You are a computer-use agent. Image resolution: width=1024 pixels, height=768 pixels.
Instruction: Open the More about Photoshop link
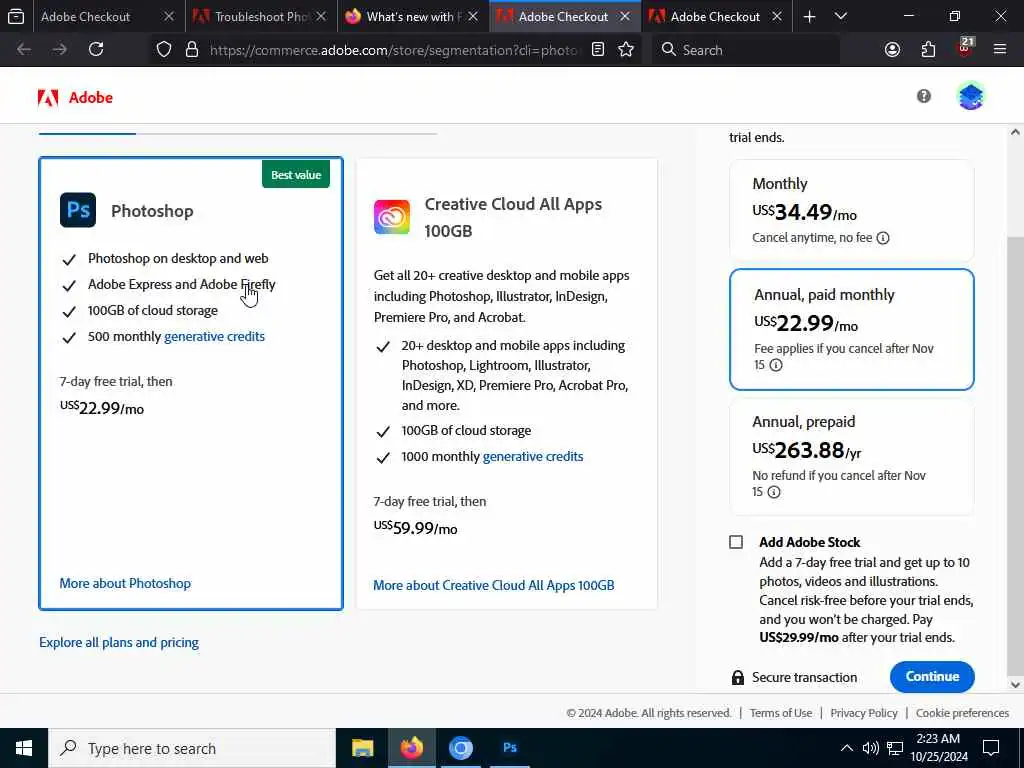125,583
